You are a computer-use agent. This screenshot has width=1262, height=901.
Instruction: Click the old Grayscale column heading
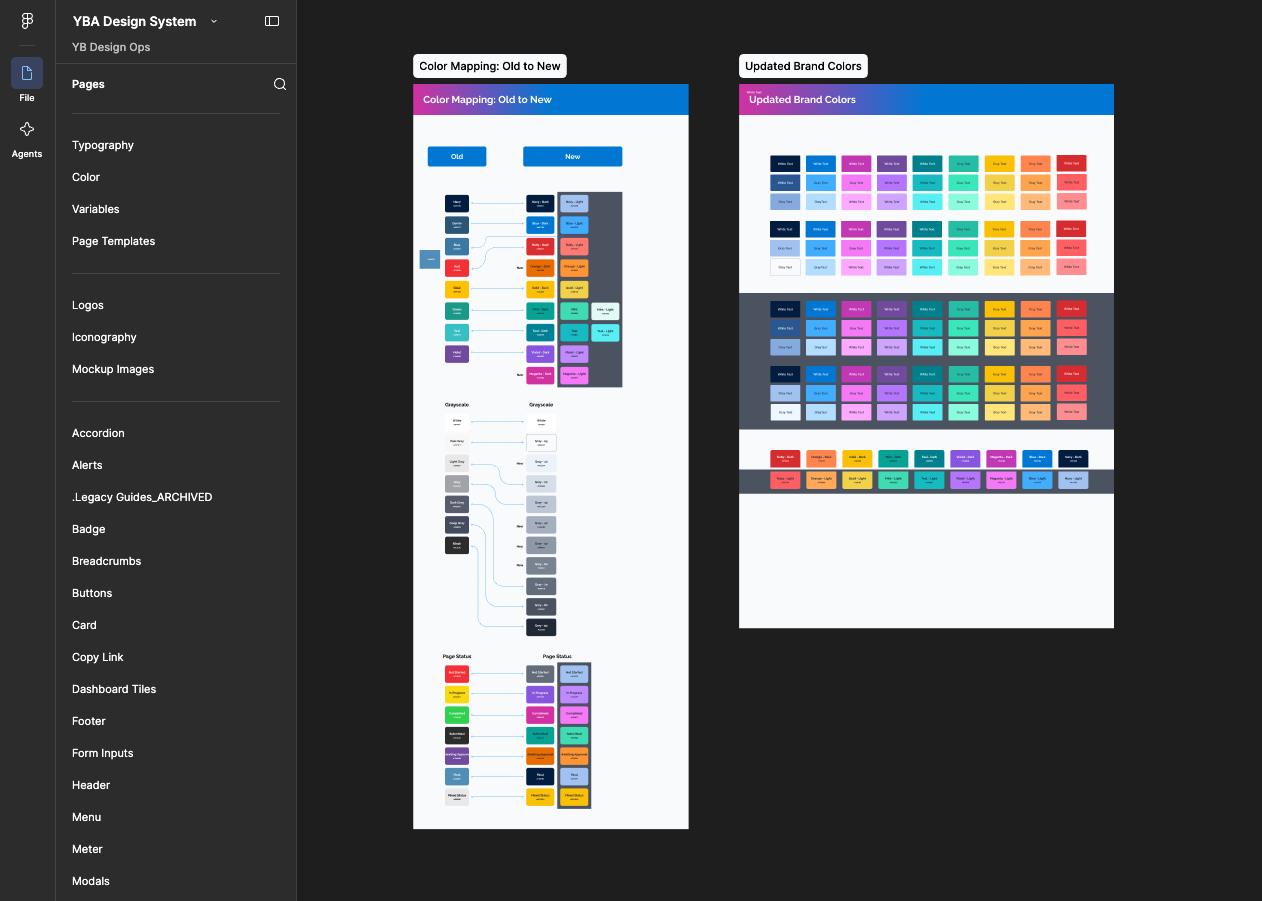point(457,405)
